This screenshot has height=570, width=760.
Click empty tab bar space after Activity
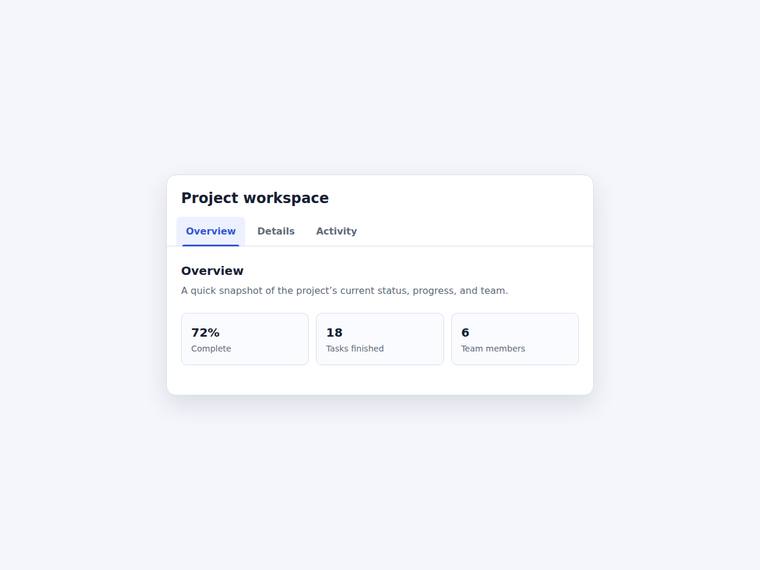coord(475,231)
